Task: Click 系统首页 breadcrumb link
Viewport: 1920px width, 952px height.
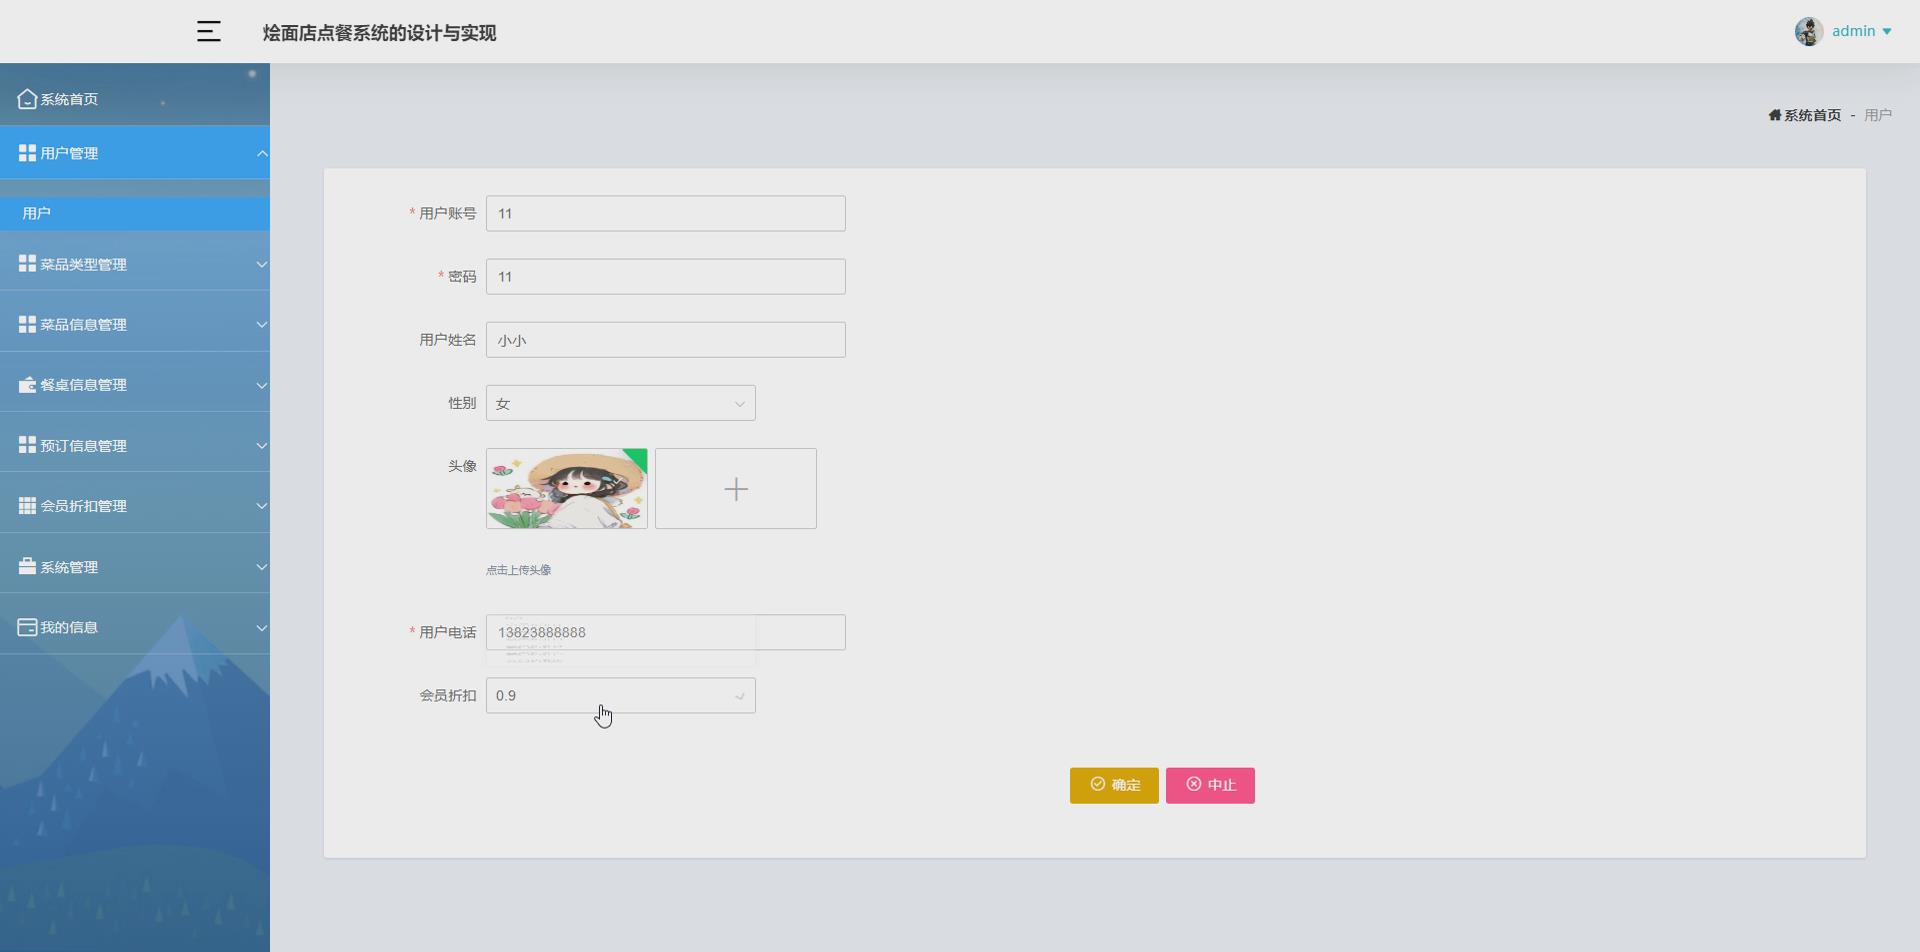Action: (1812, 115)
